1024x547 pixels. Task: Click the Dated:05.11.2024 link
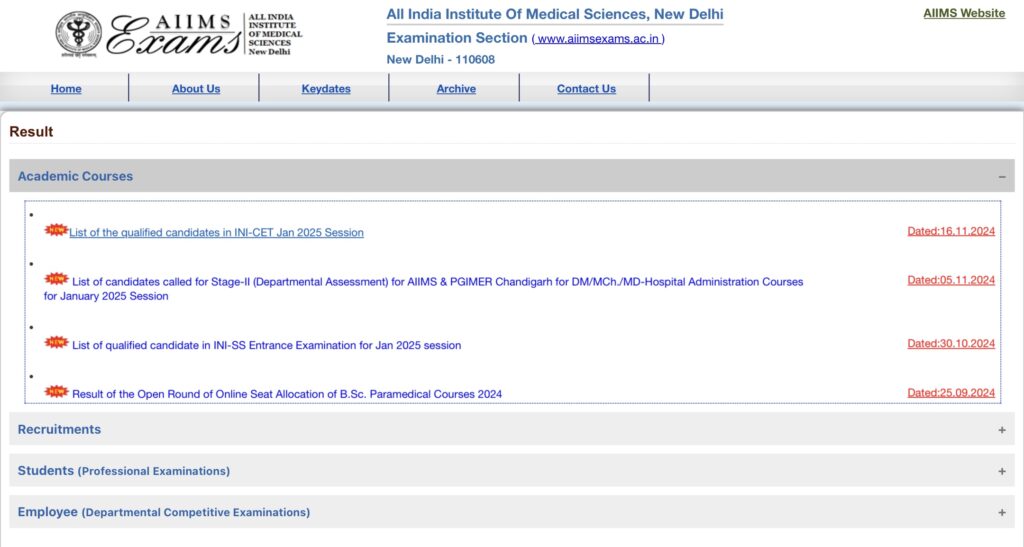[x=951, y=280]
